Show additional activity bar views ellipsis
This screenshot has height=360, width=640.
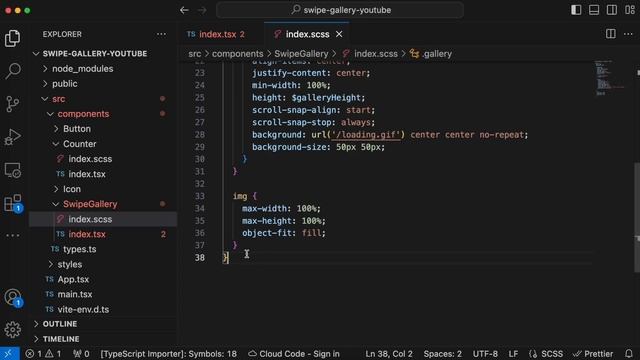12,235
